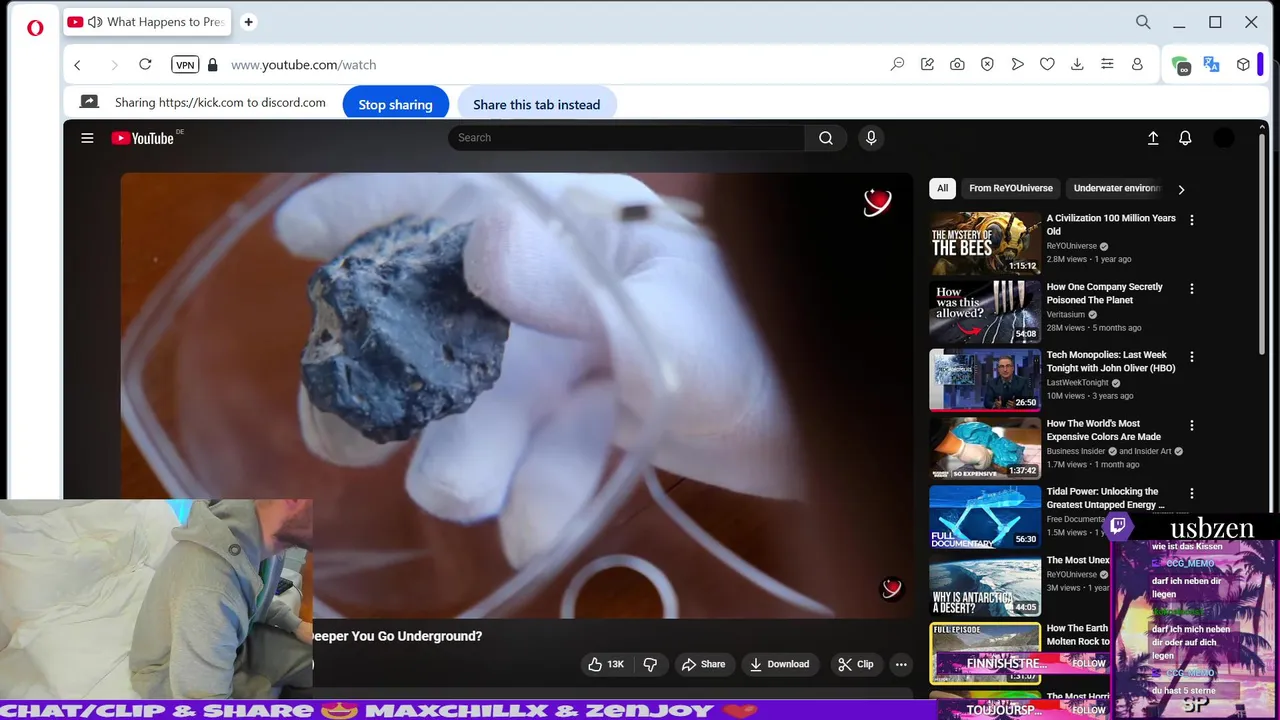The height and width of the screenshot is (720, 1280).
Task: Select the All filter chip
Action: coord(942,188)
